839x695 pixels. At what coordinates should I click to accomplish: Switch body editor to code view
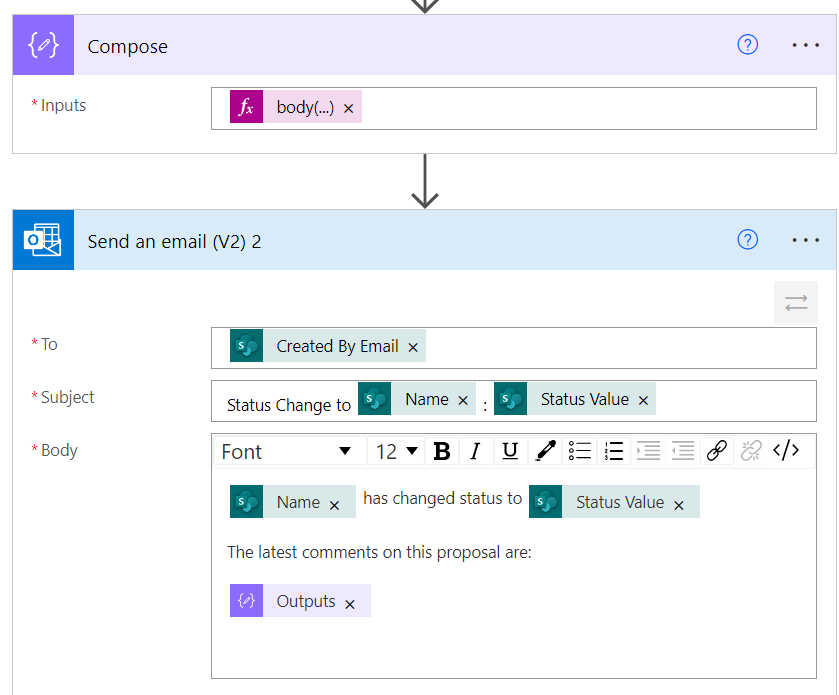coord(786,452)
